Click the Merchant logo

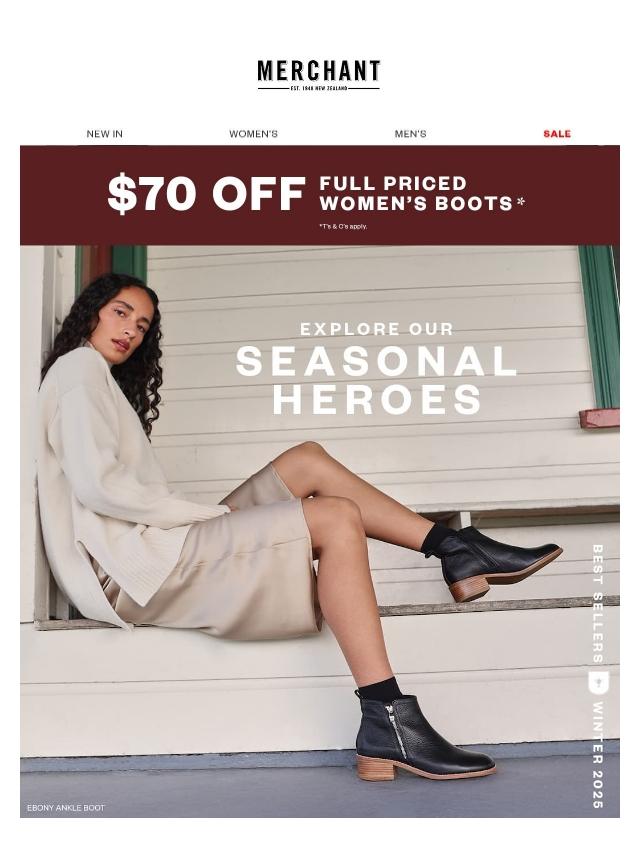point(319,75)
